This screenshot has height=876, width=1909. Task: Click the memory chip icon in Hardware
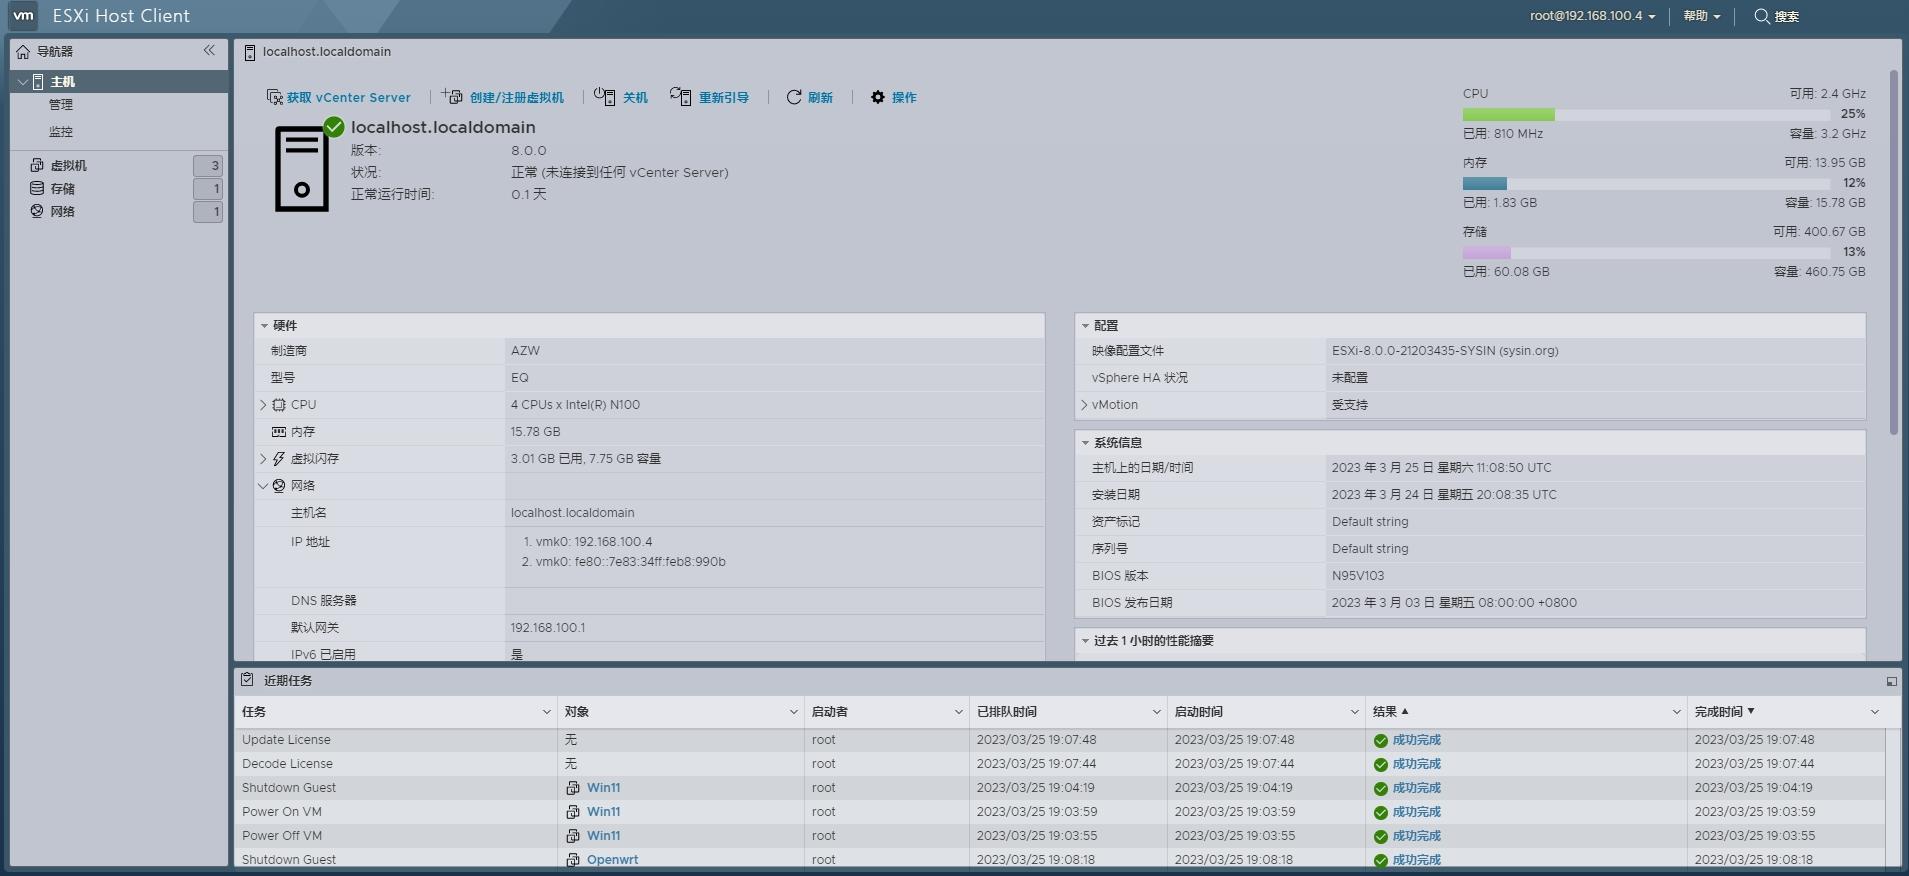point(279,432)
